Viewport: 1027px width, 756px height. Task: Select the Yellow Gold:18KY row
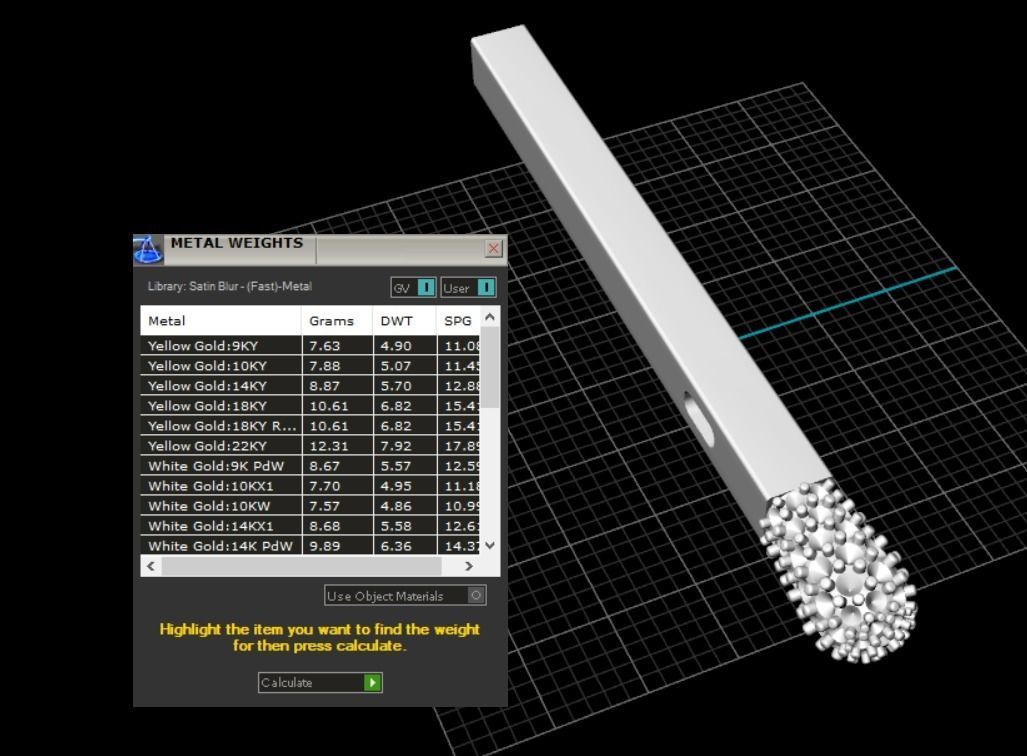tap(310, 406)
